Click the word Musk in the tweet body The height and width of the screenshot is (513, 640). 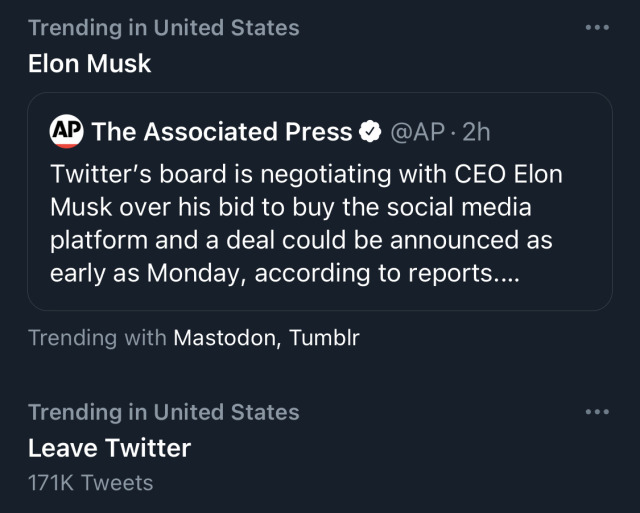tap(77, 207)
